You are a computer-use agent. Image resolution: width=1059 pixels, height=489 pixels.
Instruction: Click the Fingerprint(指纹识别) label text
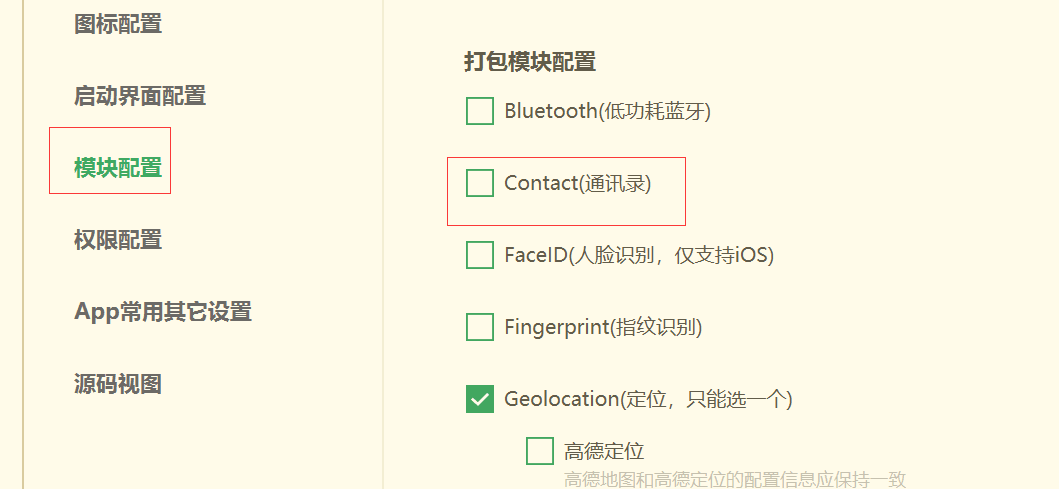click(603, 327)
